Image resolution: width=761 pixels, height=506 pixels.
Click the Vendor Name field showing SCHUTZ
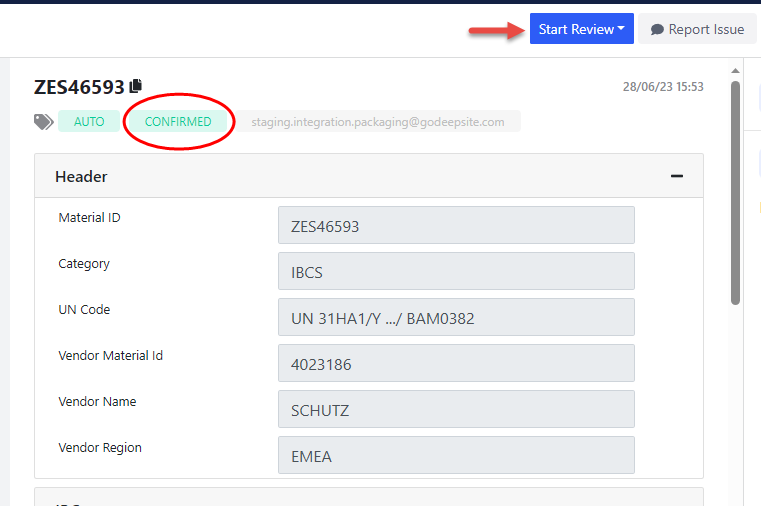(x=456, y=409)
